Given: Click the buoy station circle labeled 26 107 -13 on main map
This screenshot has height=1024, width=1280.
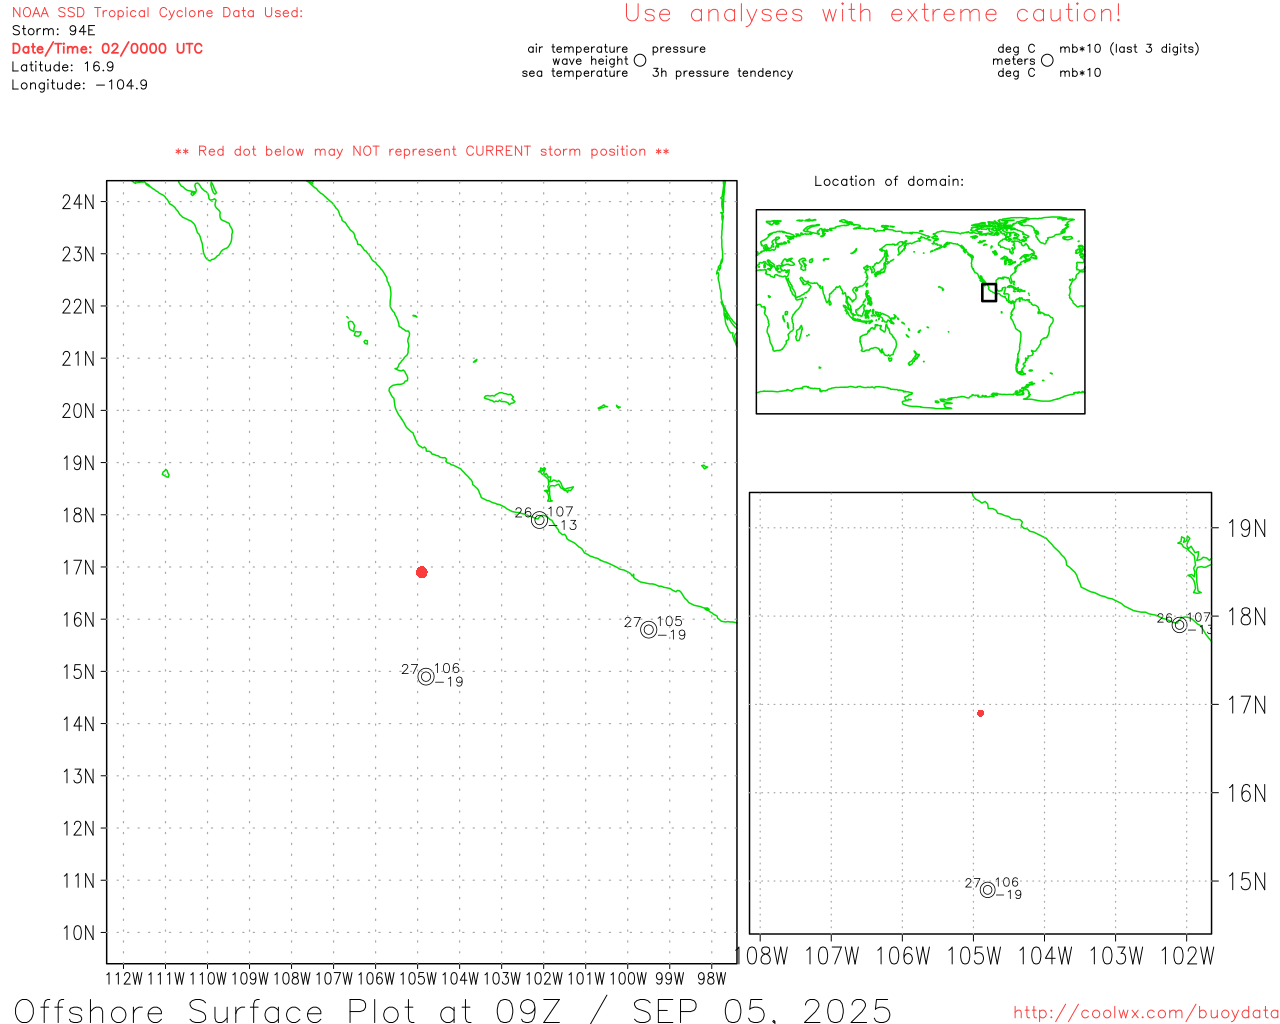Looking at the screenshot, I should [539, 520].
